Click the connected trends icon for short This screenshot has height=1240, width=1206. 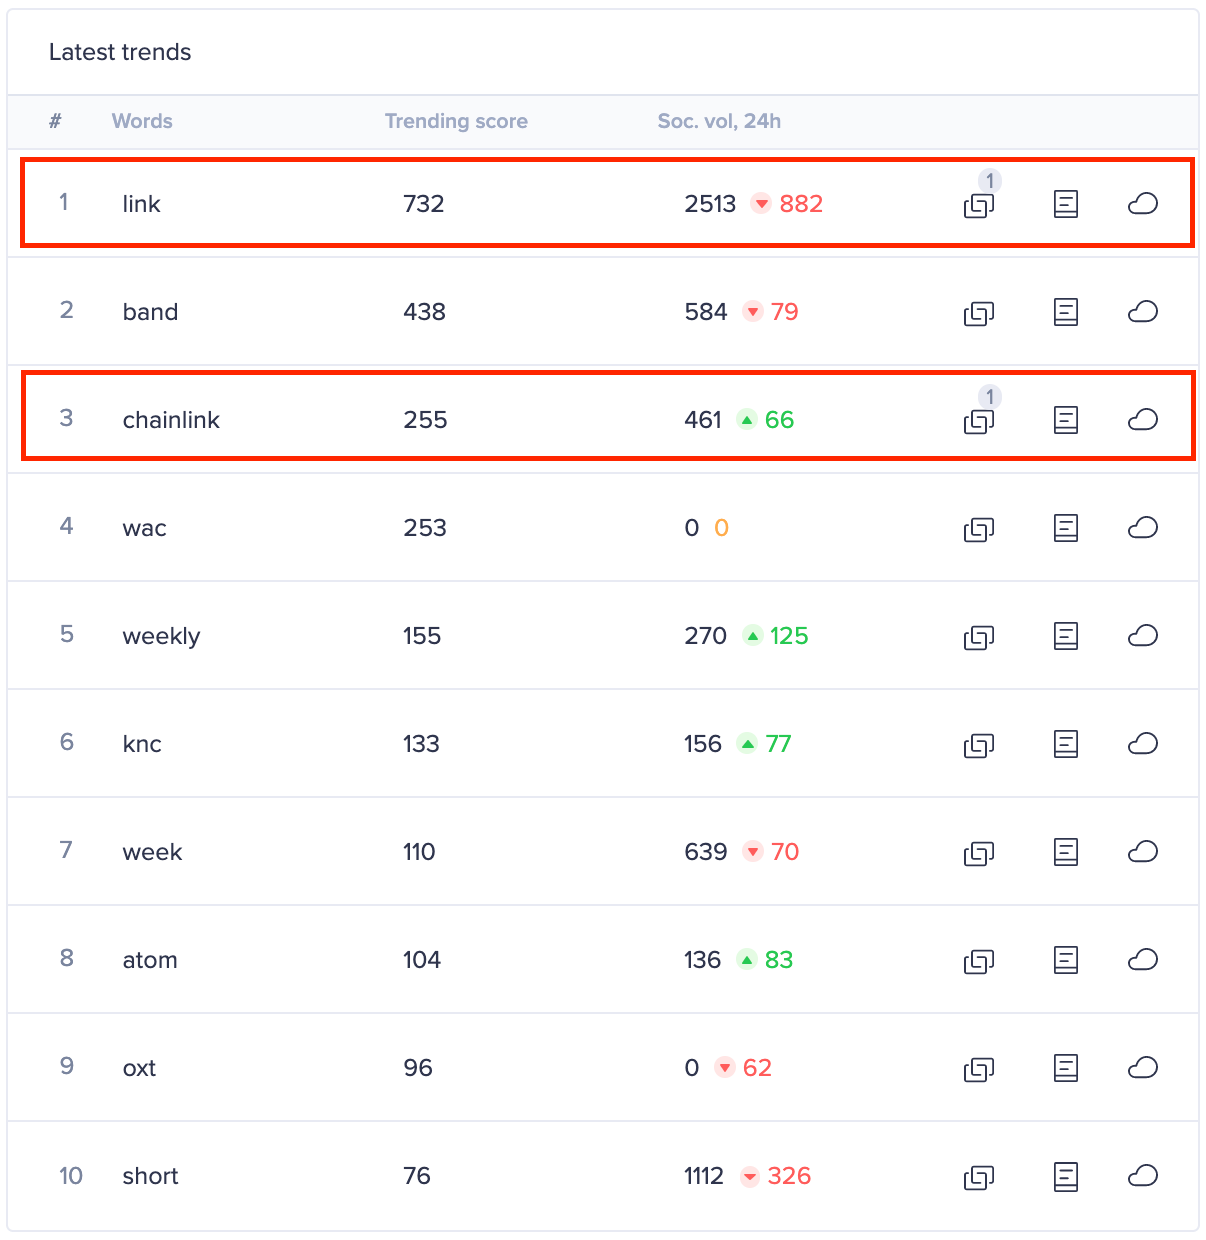[978, 1178]
